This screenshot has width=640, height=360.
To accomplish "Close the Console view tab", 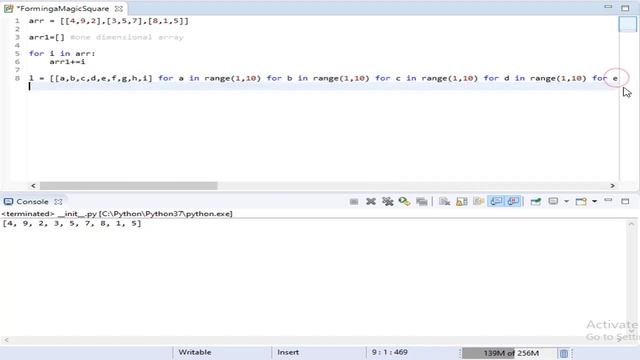I will 59,202.
